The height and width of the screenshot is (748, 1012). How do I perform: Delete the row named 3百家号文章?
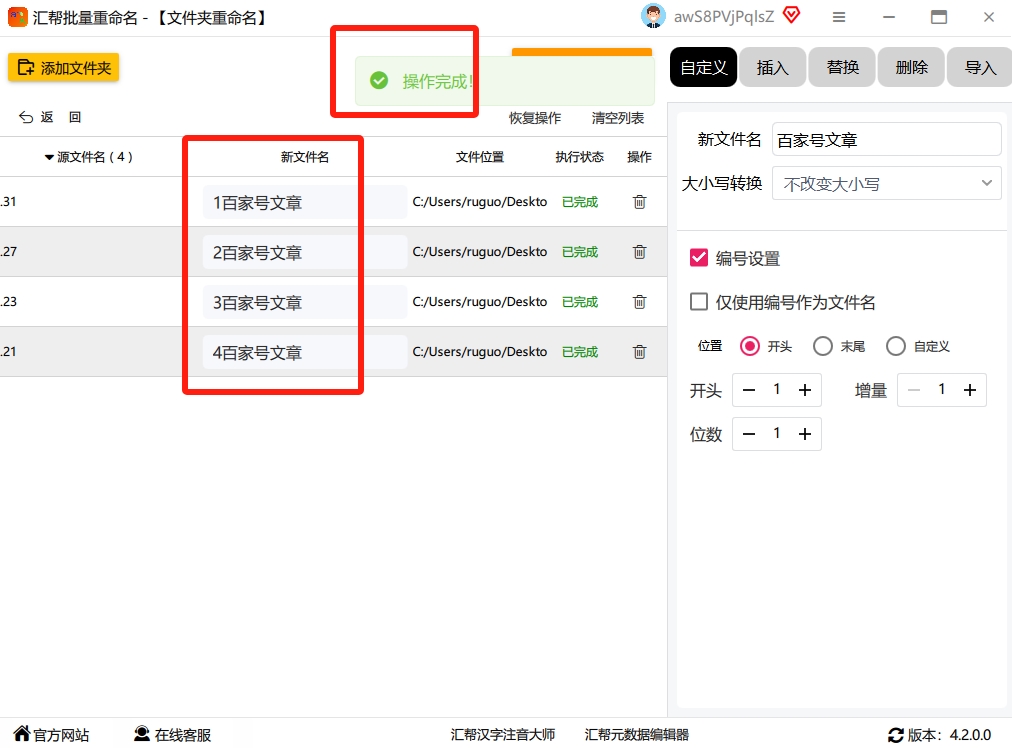pos(639,301)
